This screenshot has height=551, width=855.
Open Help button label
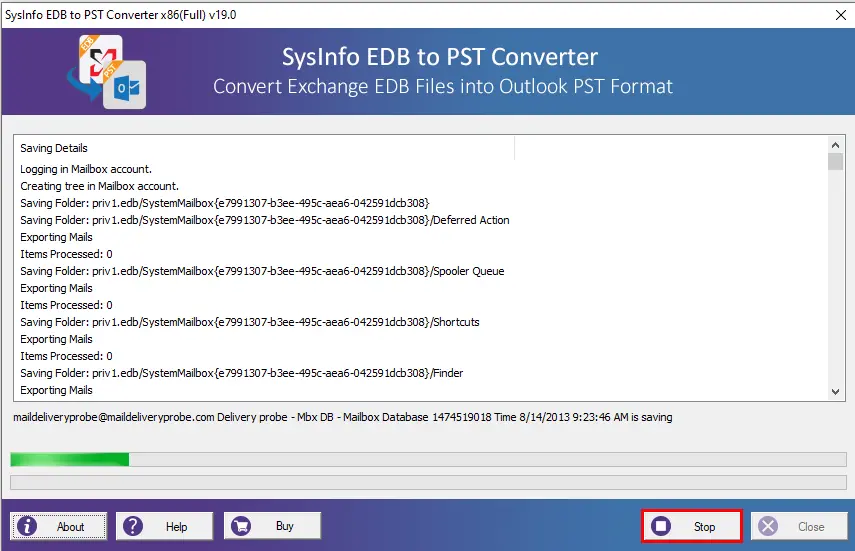(177, 526)
